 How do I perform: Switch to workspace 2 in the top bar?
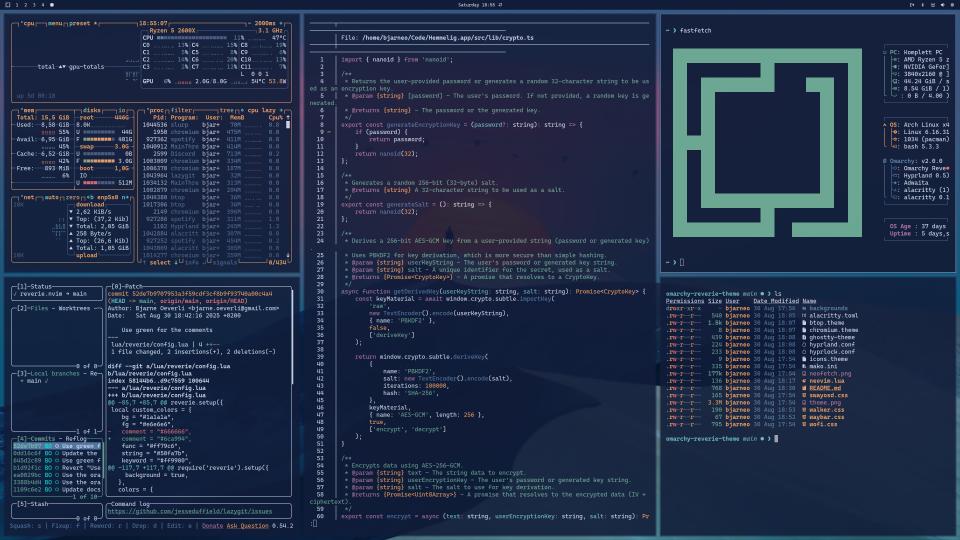26,5
